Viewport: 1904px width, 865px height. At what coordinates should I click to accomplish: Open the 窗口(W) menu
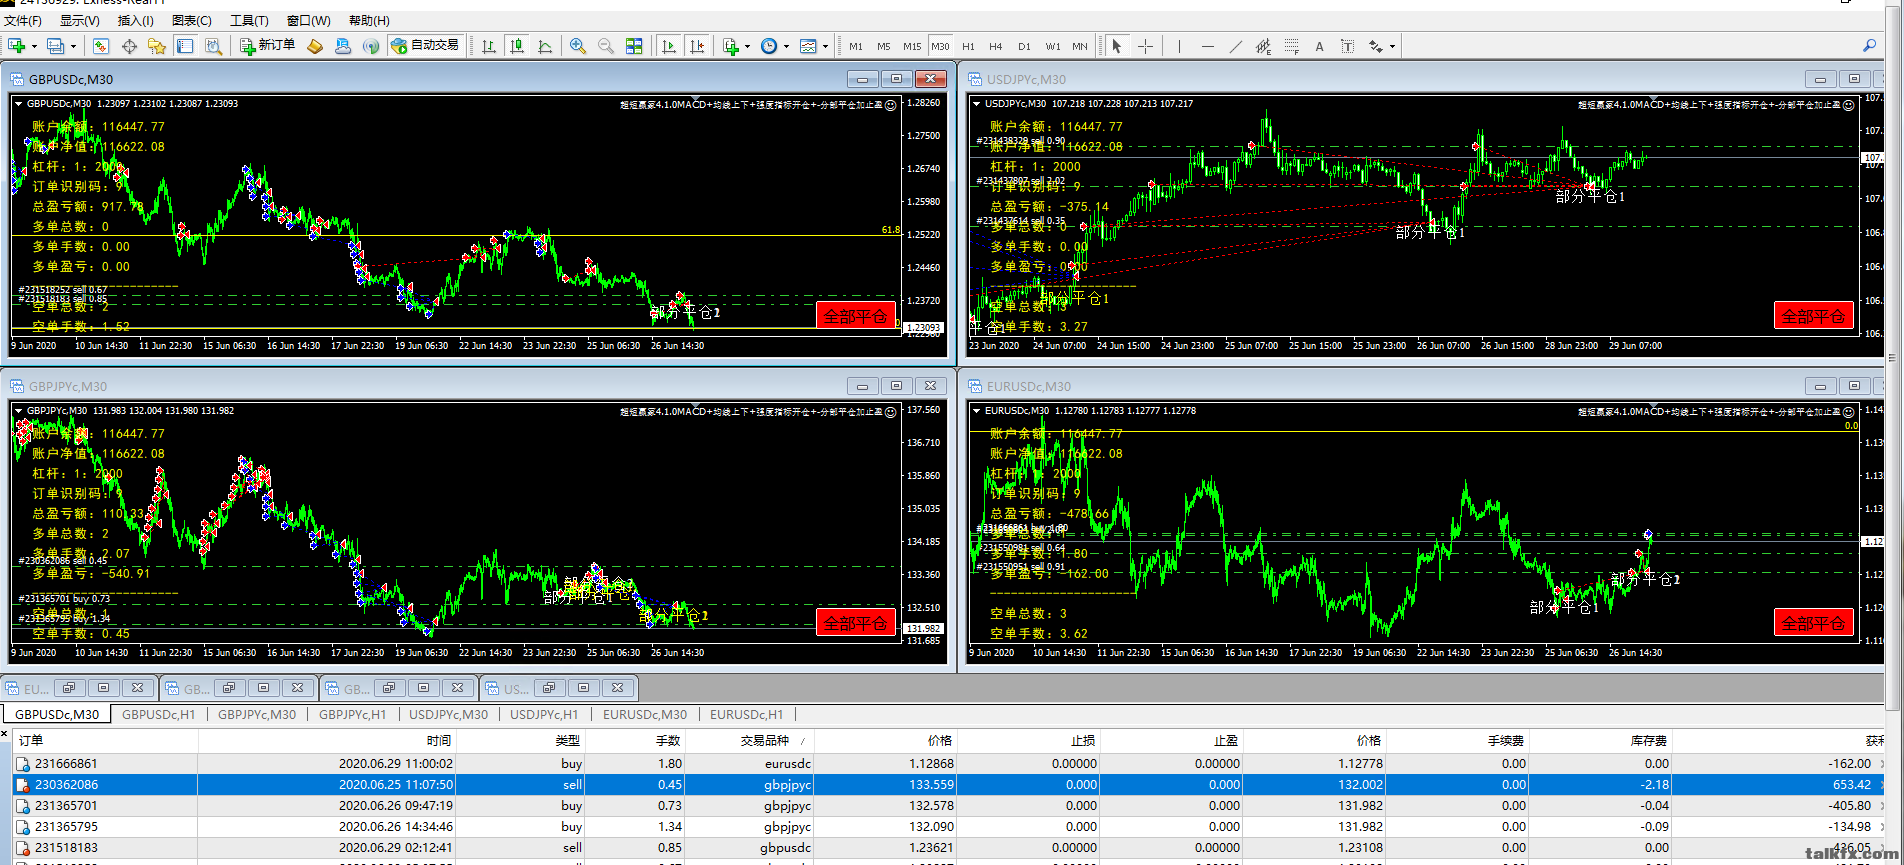click(309, 20)
